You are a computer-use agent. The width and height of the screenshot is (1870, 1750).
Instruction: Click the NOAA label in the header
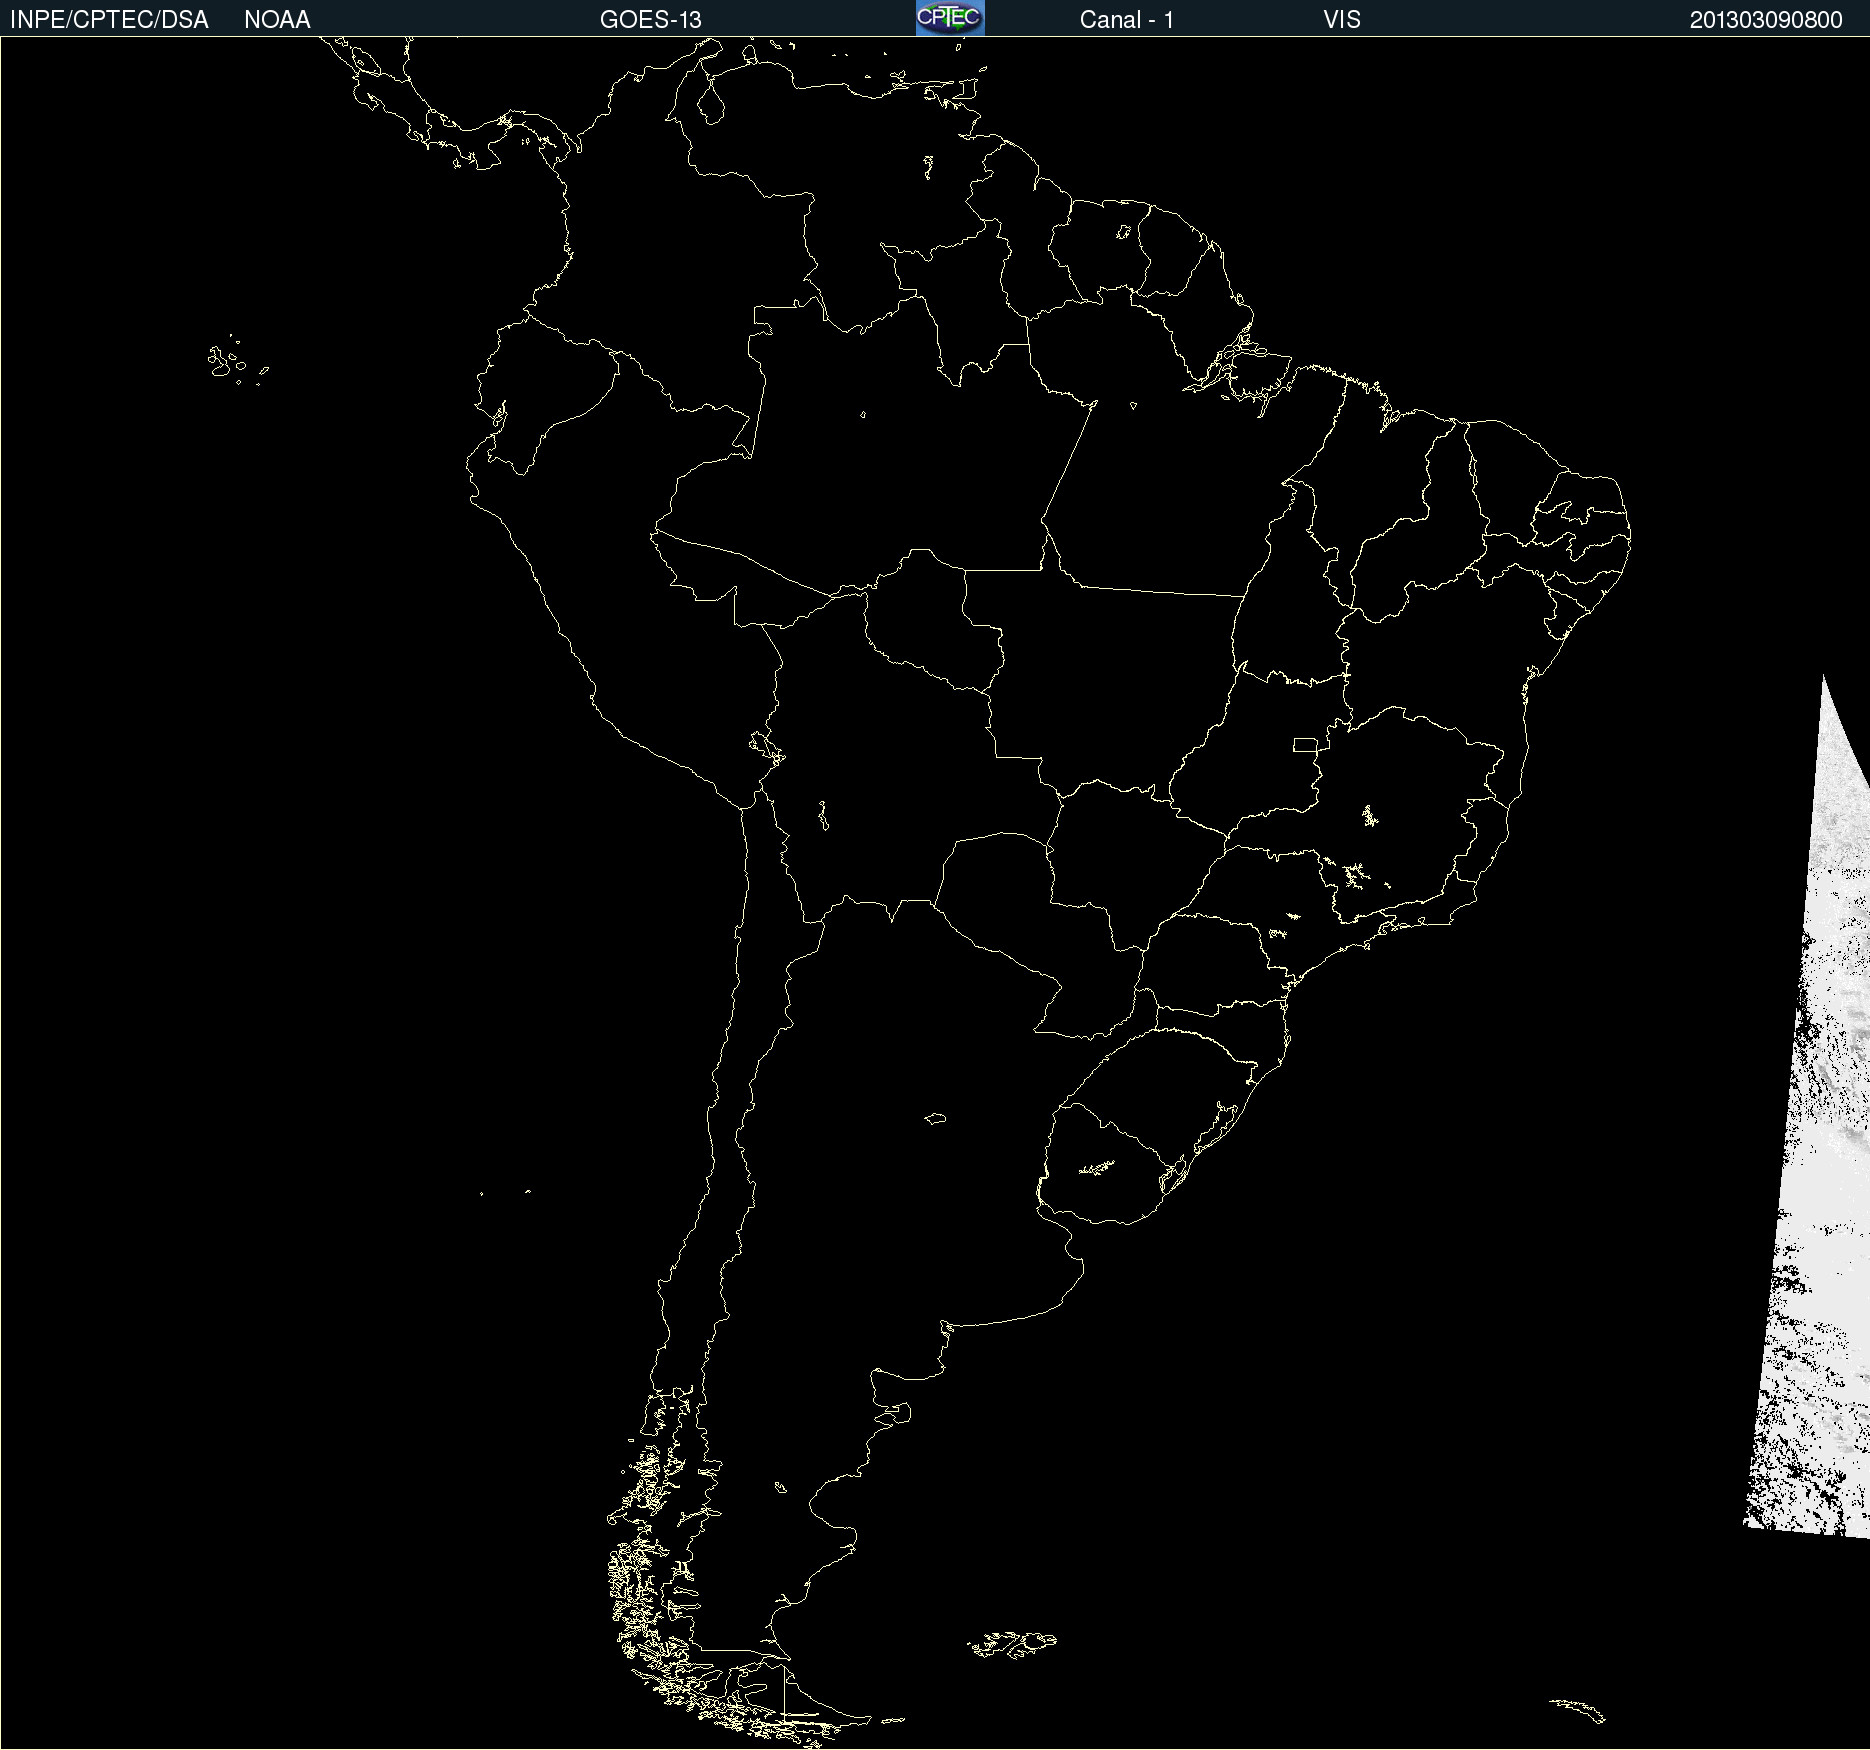click(x=277, y=20)
